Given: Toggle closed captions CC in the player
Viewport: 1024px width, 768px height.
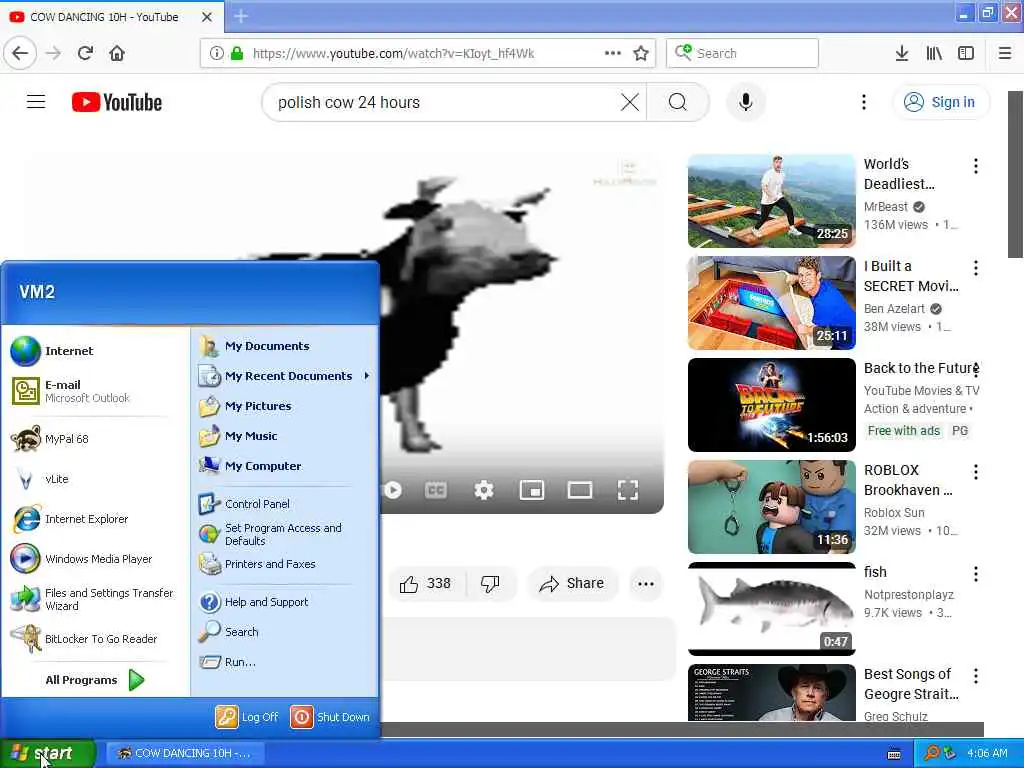Looking at the screenshot, I should point(436,490).
